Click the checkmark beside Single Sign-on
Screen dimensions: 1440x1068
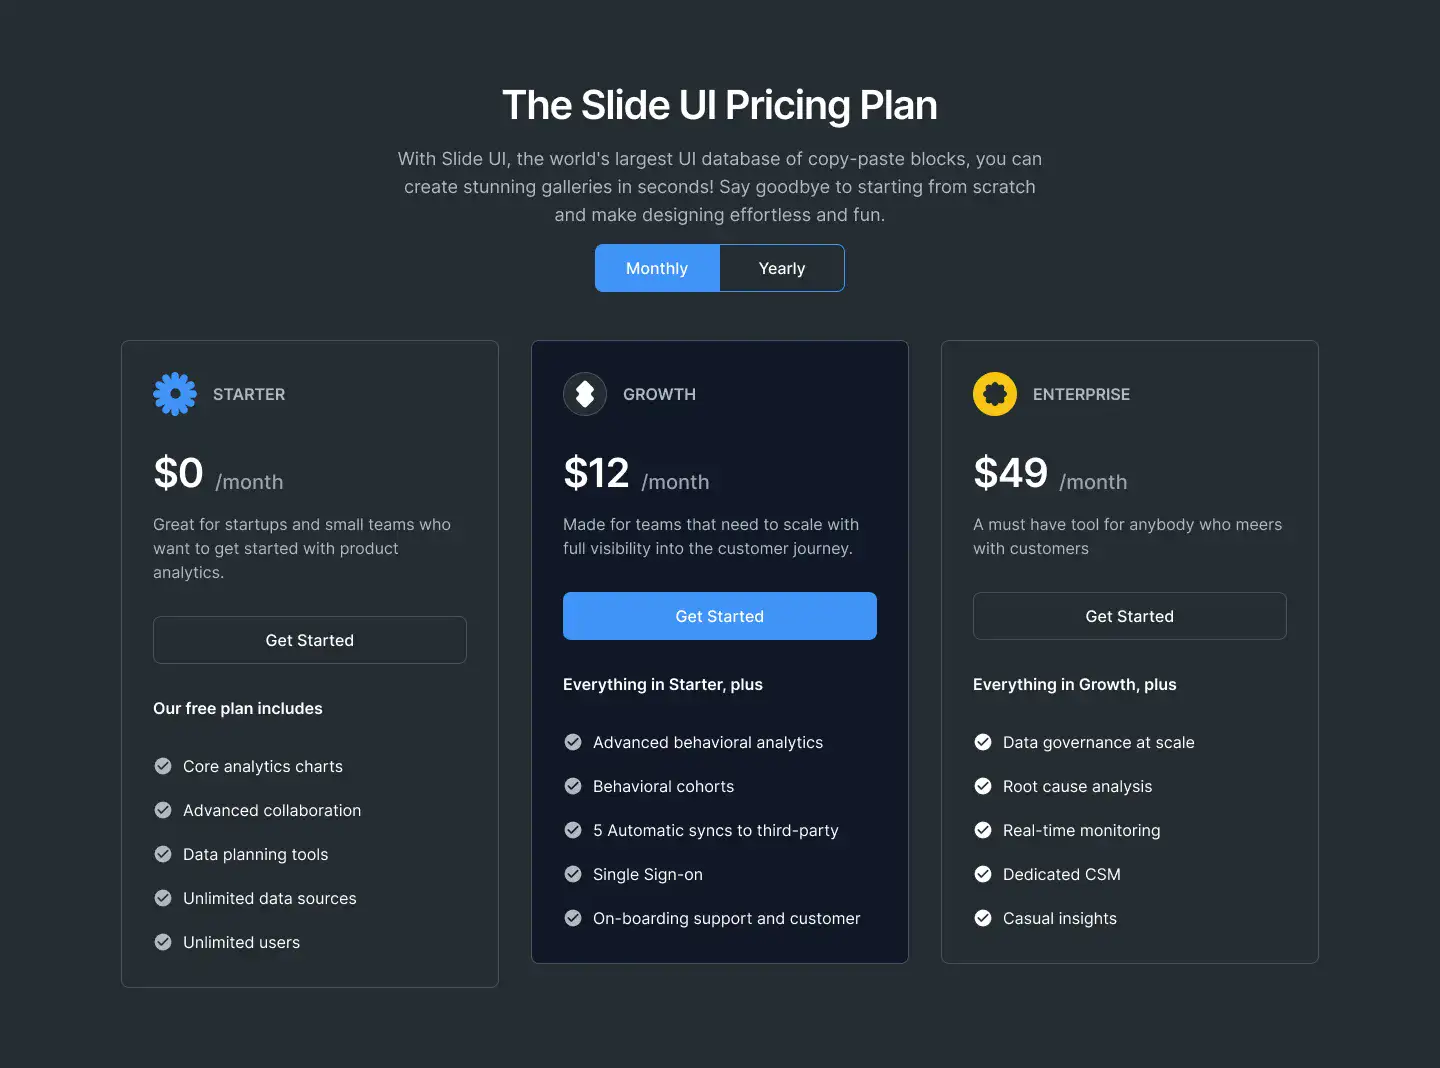point(573,874)
